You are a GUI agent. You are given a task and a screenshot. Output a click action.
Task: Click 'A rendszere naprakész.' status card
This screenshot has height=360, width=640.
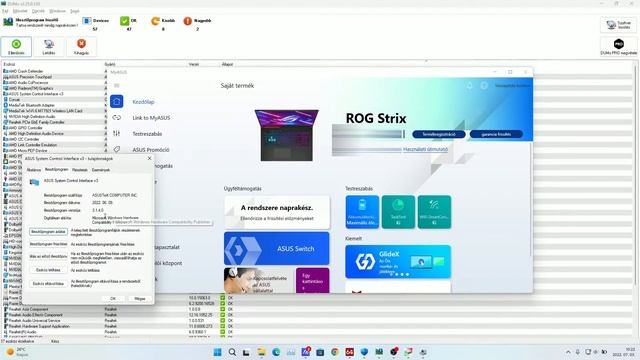click(x=277, y=212)
